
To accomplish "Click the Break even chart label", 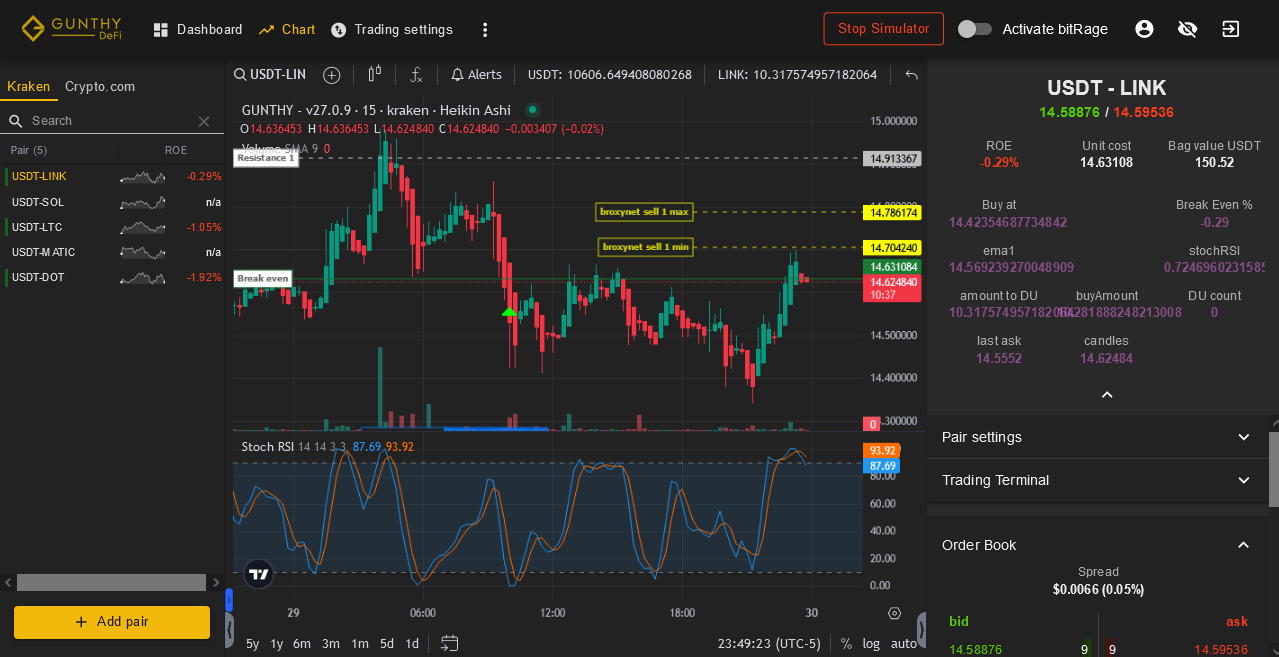I will tap(263, 279).
